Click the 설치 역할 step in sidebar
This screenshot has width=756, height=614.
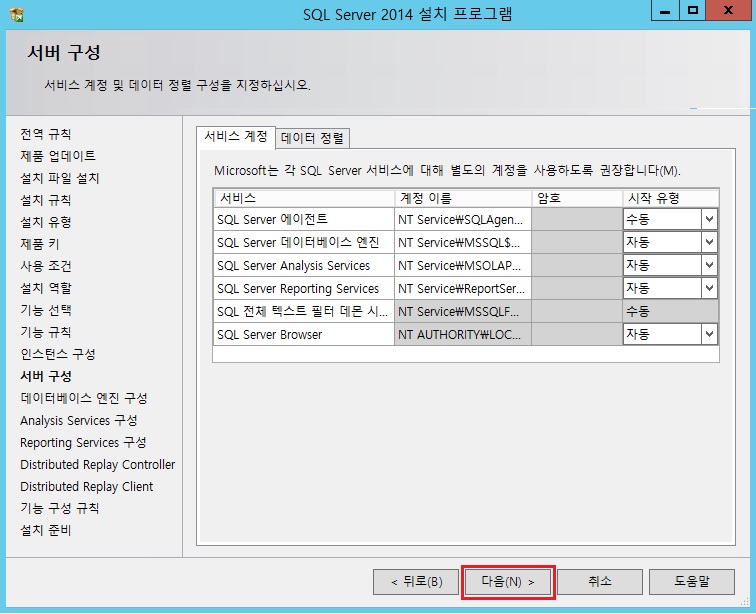pyautogui.click(x=46, y=288)
